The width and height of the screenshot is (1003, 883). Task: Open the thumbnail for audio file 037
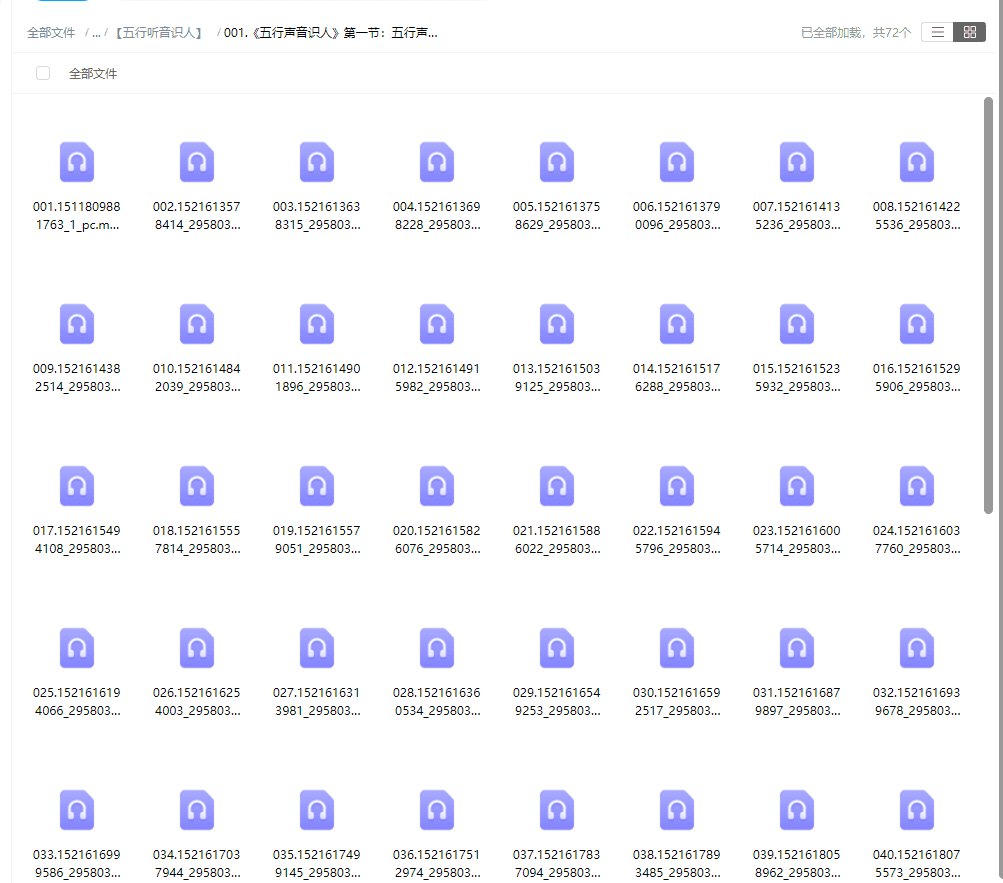point(556,809)
